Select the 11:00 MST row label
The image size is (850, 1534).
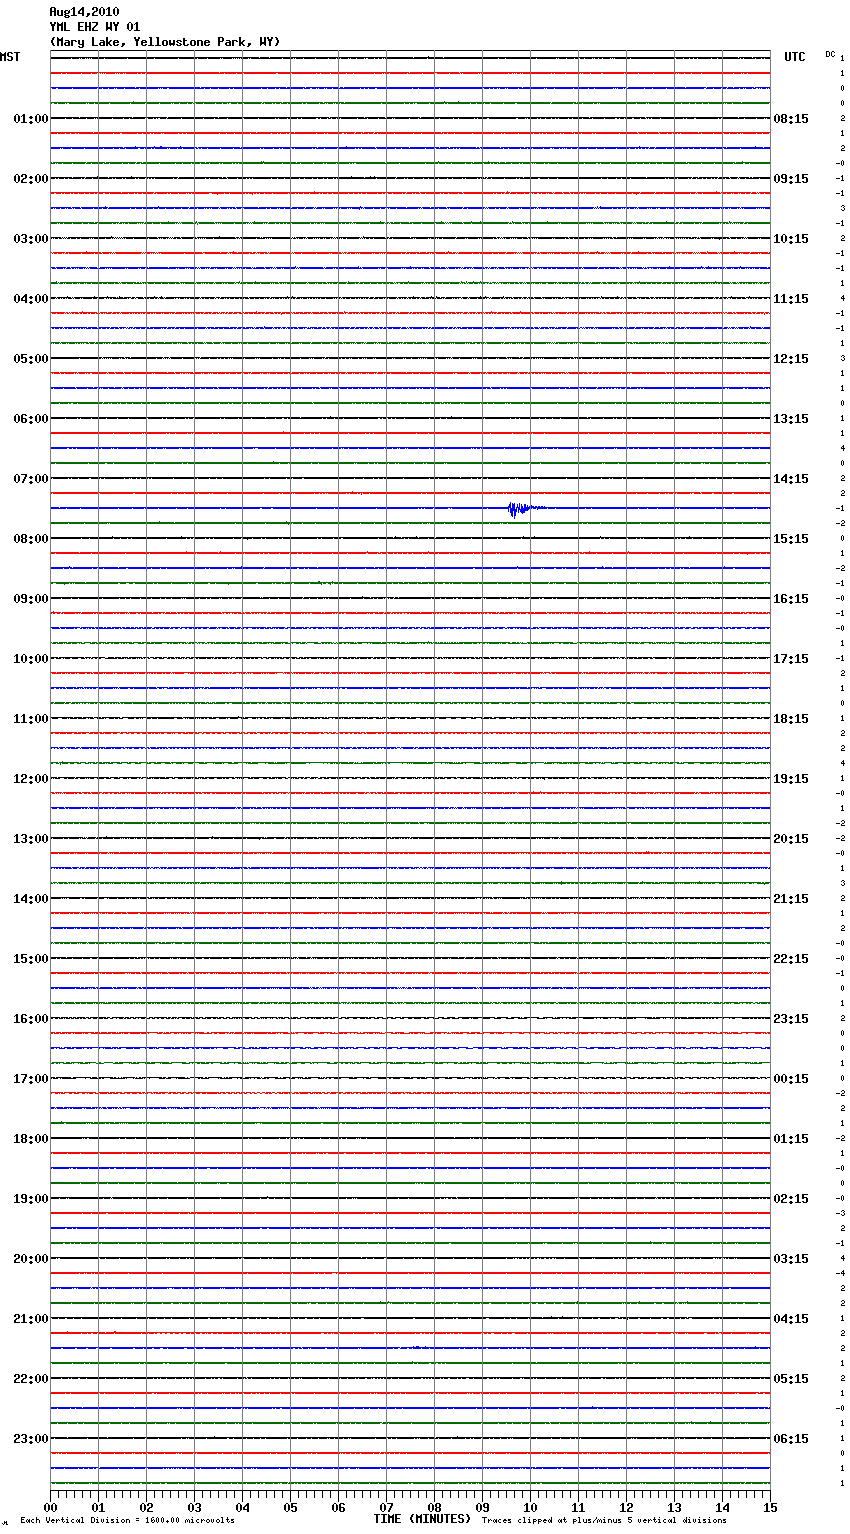coord(30,719)
